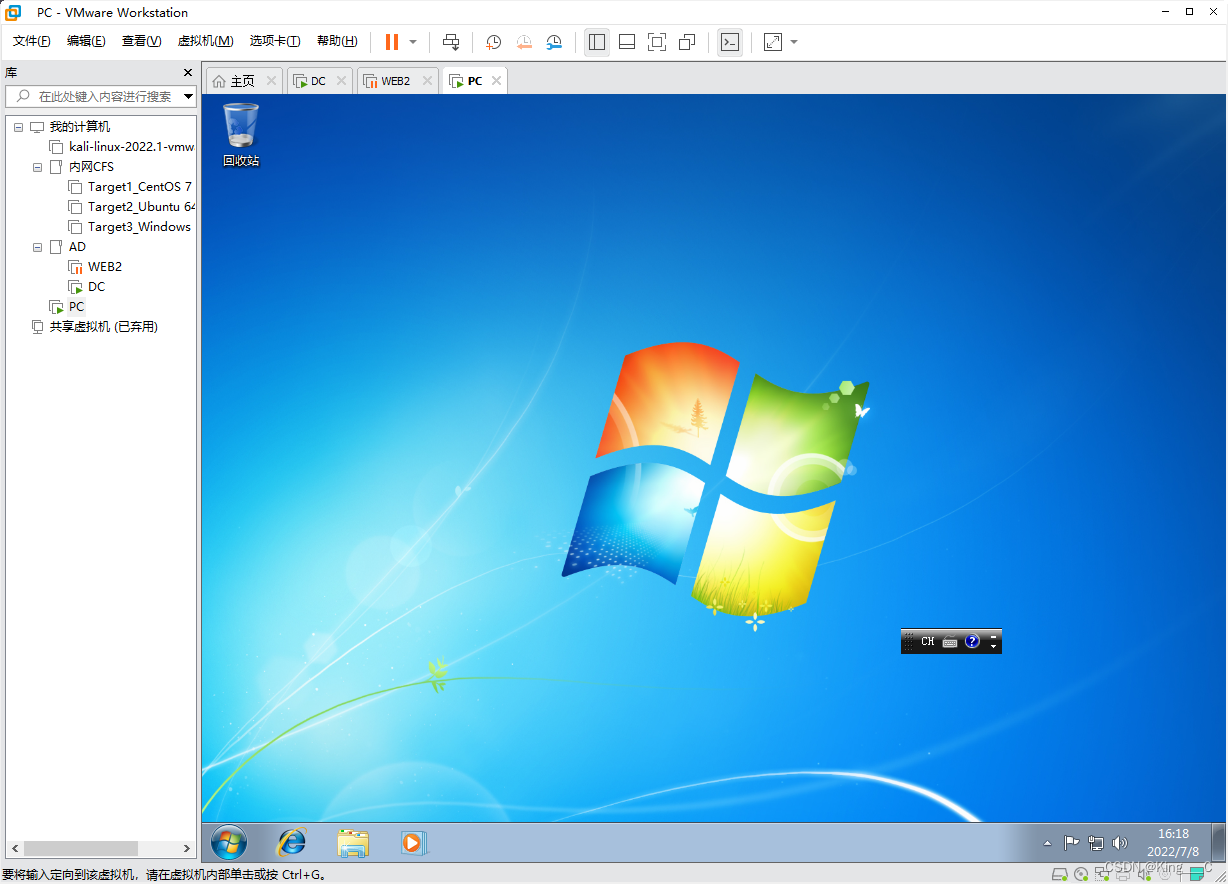Click the VMware hard disk status icon
Viewport: 1228px width, 884px height.
click(1060, 874)
